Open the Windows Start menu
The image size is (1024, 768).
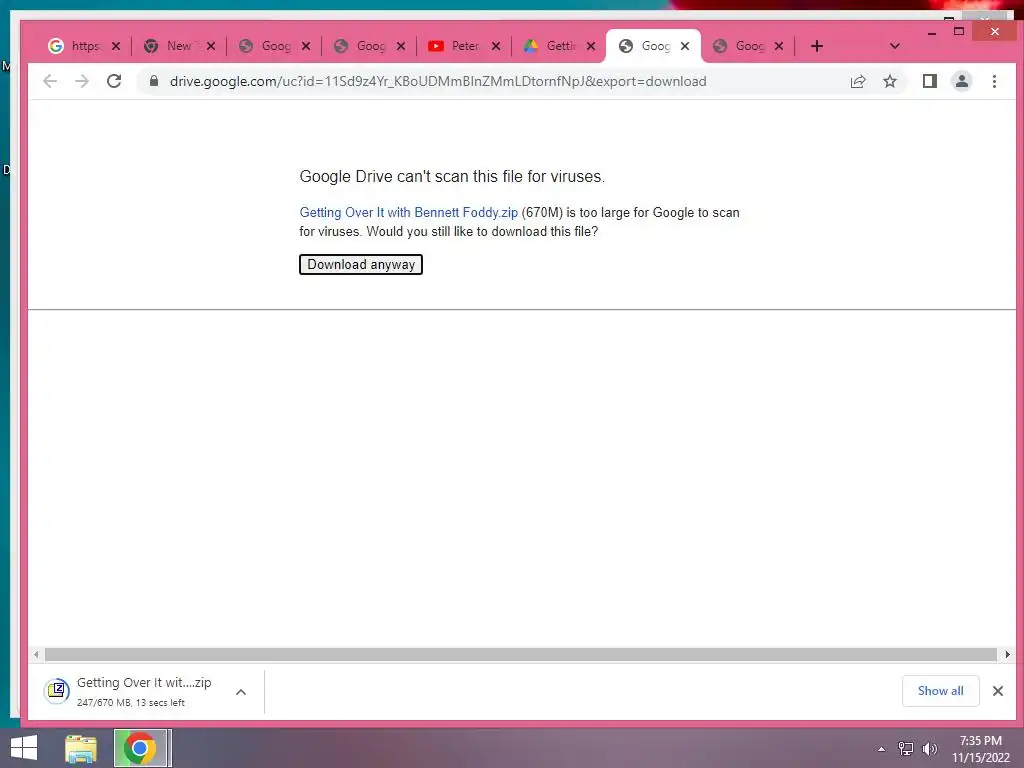point(24,748)
